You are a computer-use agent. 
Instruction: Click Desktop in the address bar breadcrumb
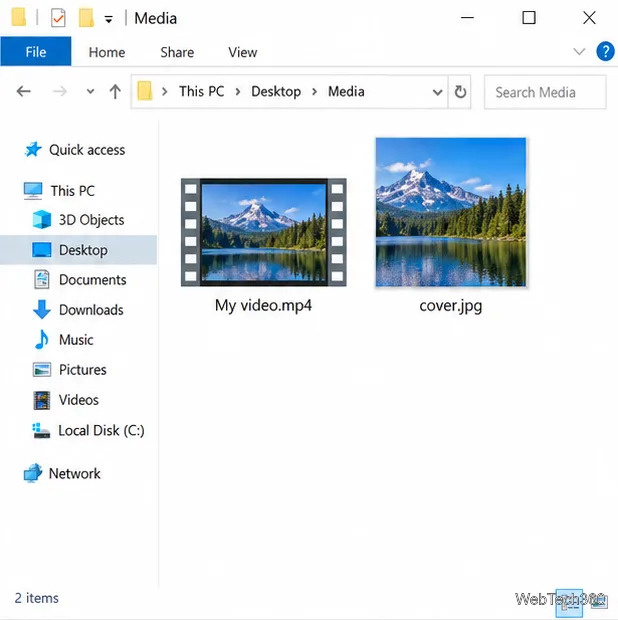point(276,92)
